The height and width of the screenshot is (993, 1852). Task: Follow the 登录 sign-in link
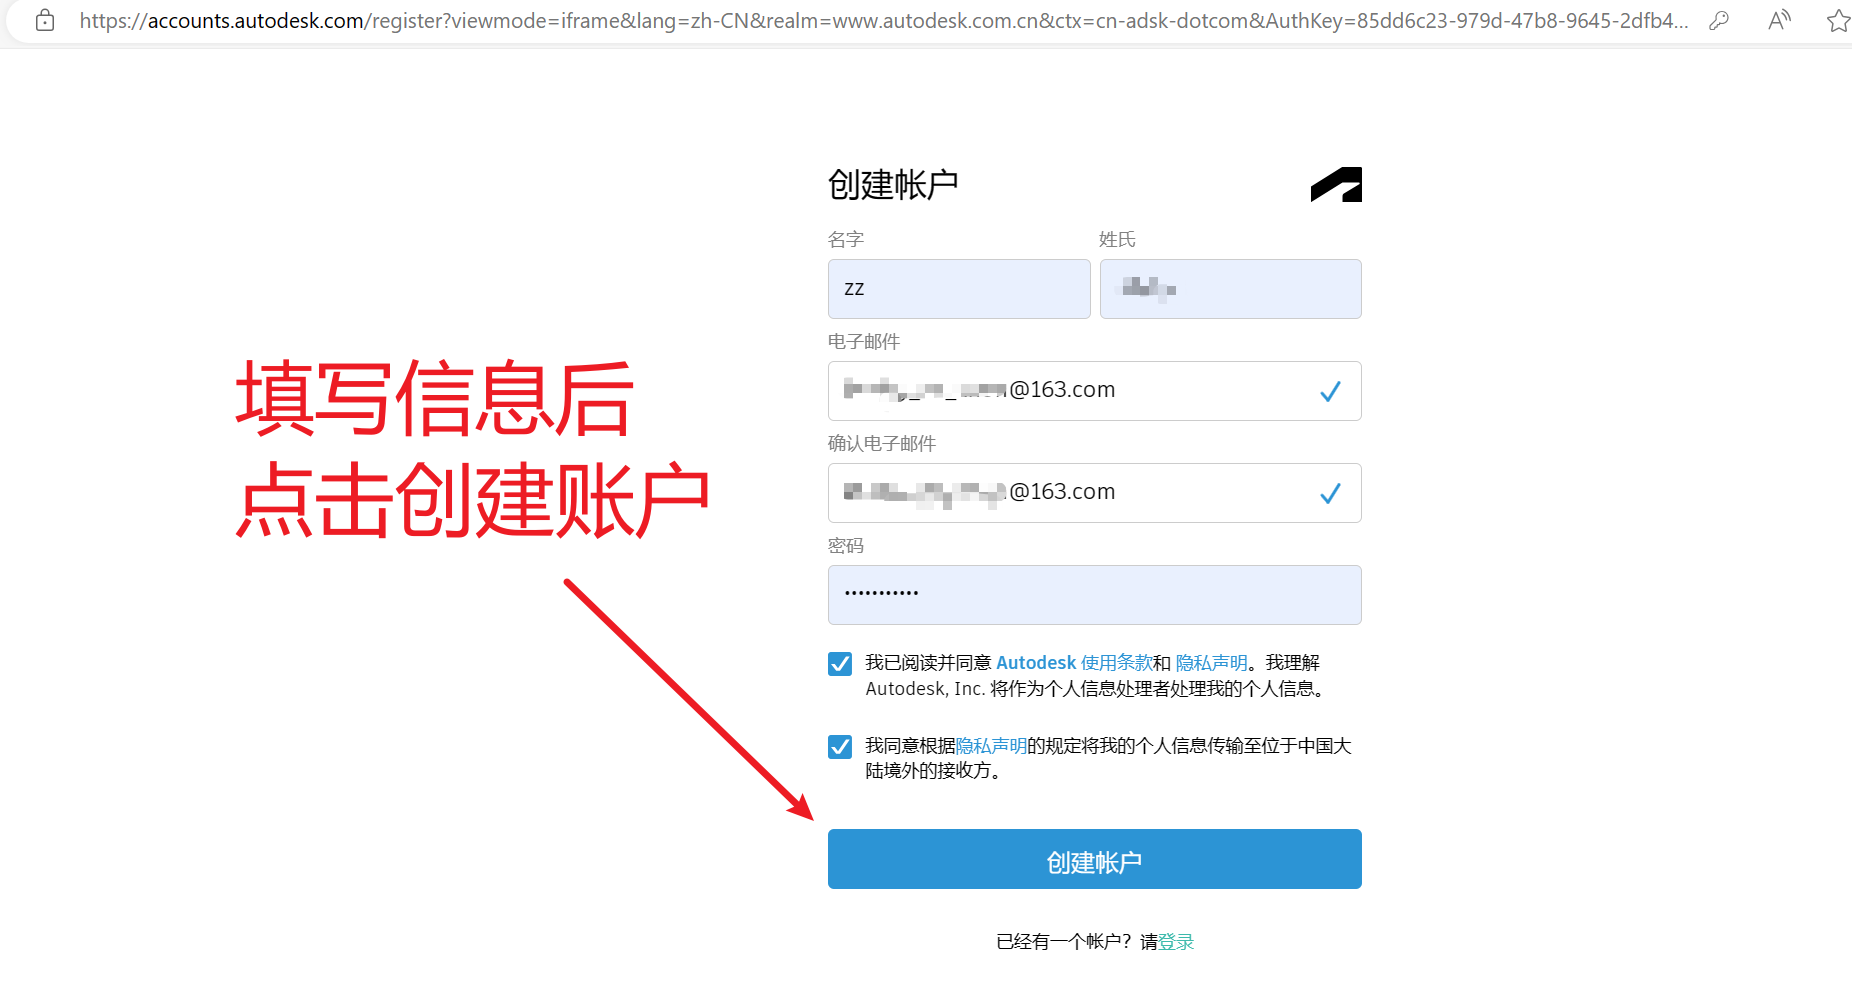pyautogui.click(x=1176, y=942)
